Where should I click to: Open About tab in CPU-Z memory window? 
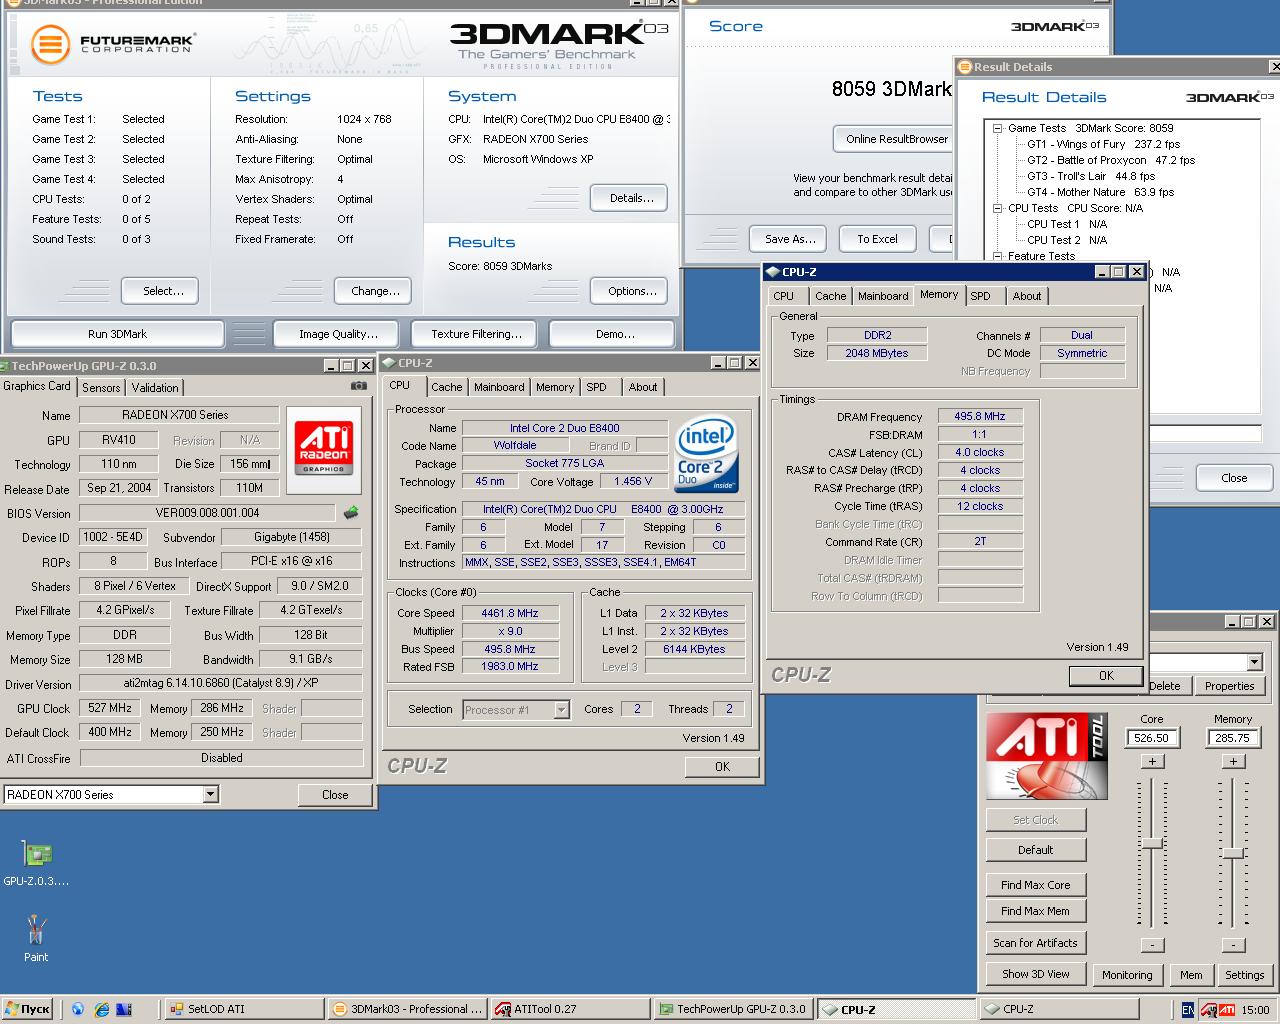point(1027,296)
